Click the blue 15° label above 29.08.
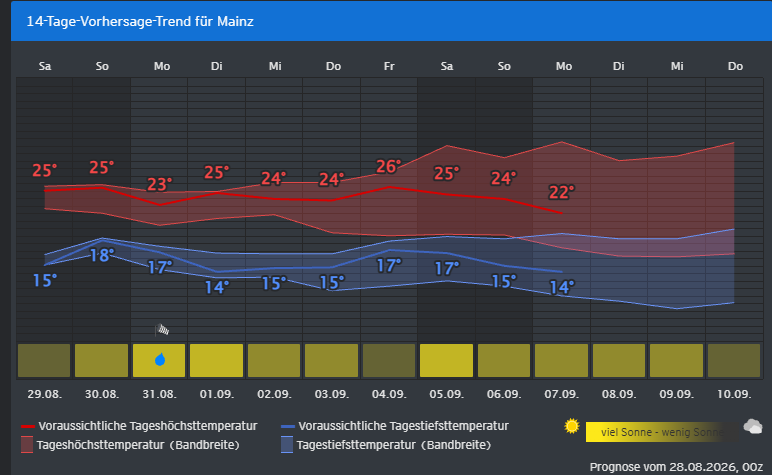The height and width of the screenshot is (475, 772). [x=45, y=281]
